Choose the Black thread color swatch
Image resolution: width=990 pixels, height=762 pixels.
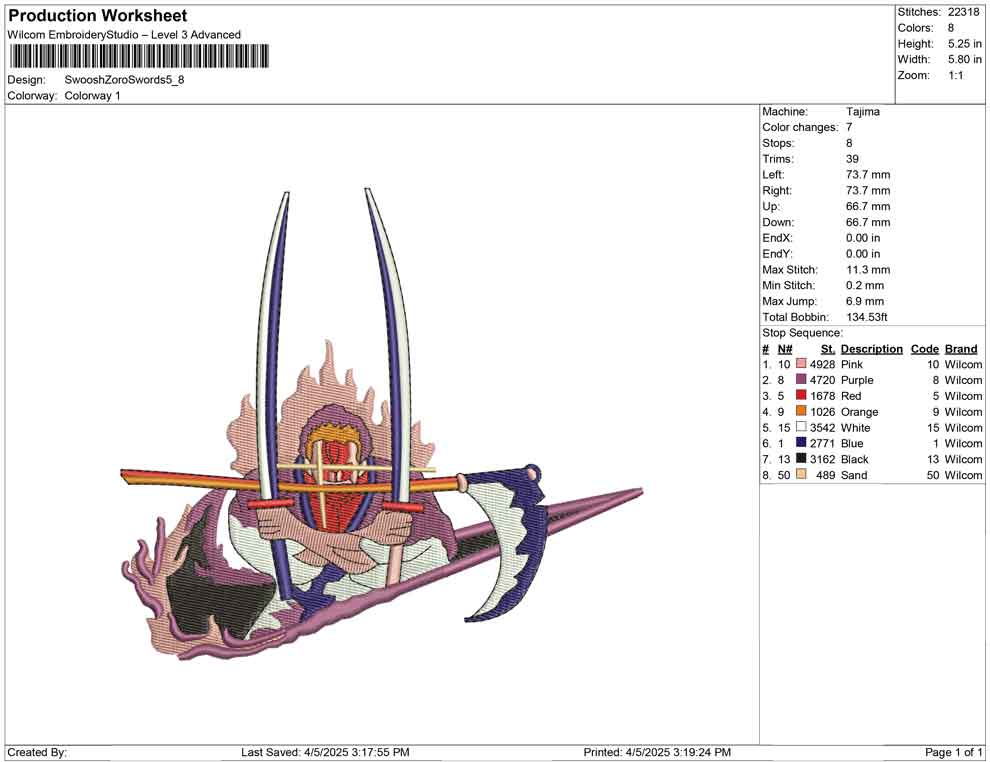pos(801,459)
